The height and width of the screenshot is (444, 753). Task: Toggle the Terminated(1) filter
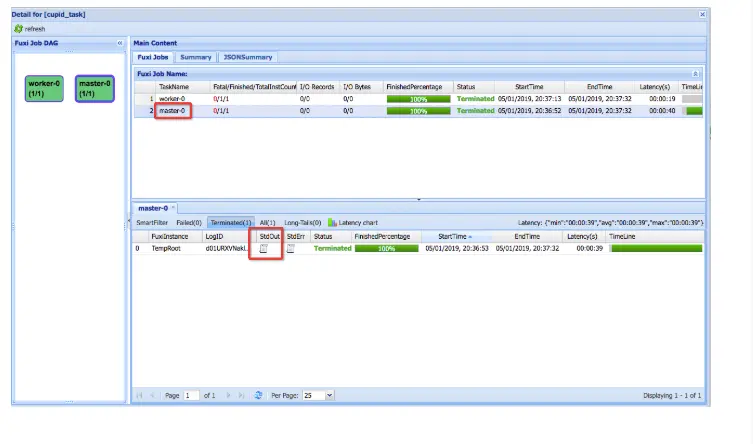[x=231, y=223]
